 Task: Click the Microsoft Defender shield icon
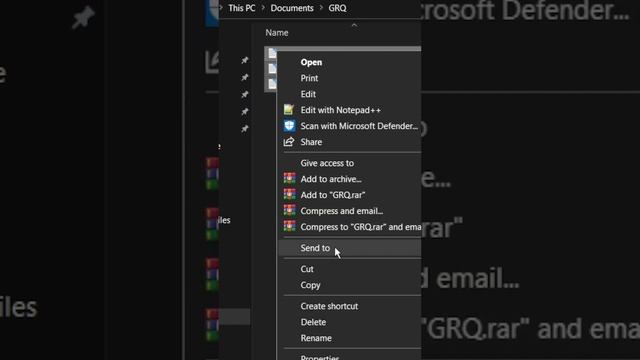pyautogui.click(x=289, y=126)
